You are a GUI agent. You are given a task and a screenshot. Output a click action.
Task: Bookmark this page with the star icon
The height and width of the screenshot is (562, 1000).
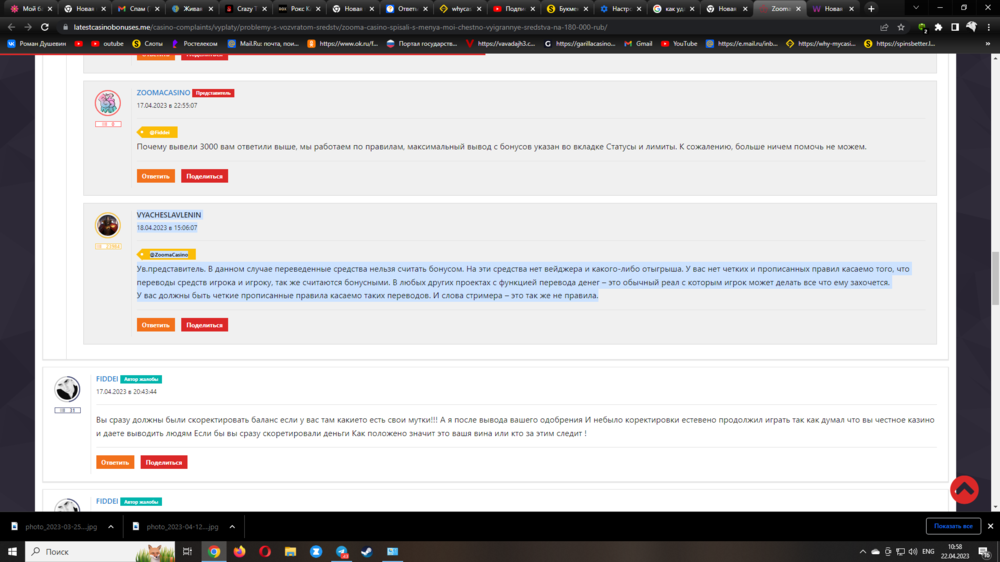click(x=901, y=27)
